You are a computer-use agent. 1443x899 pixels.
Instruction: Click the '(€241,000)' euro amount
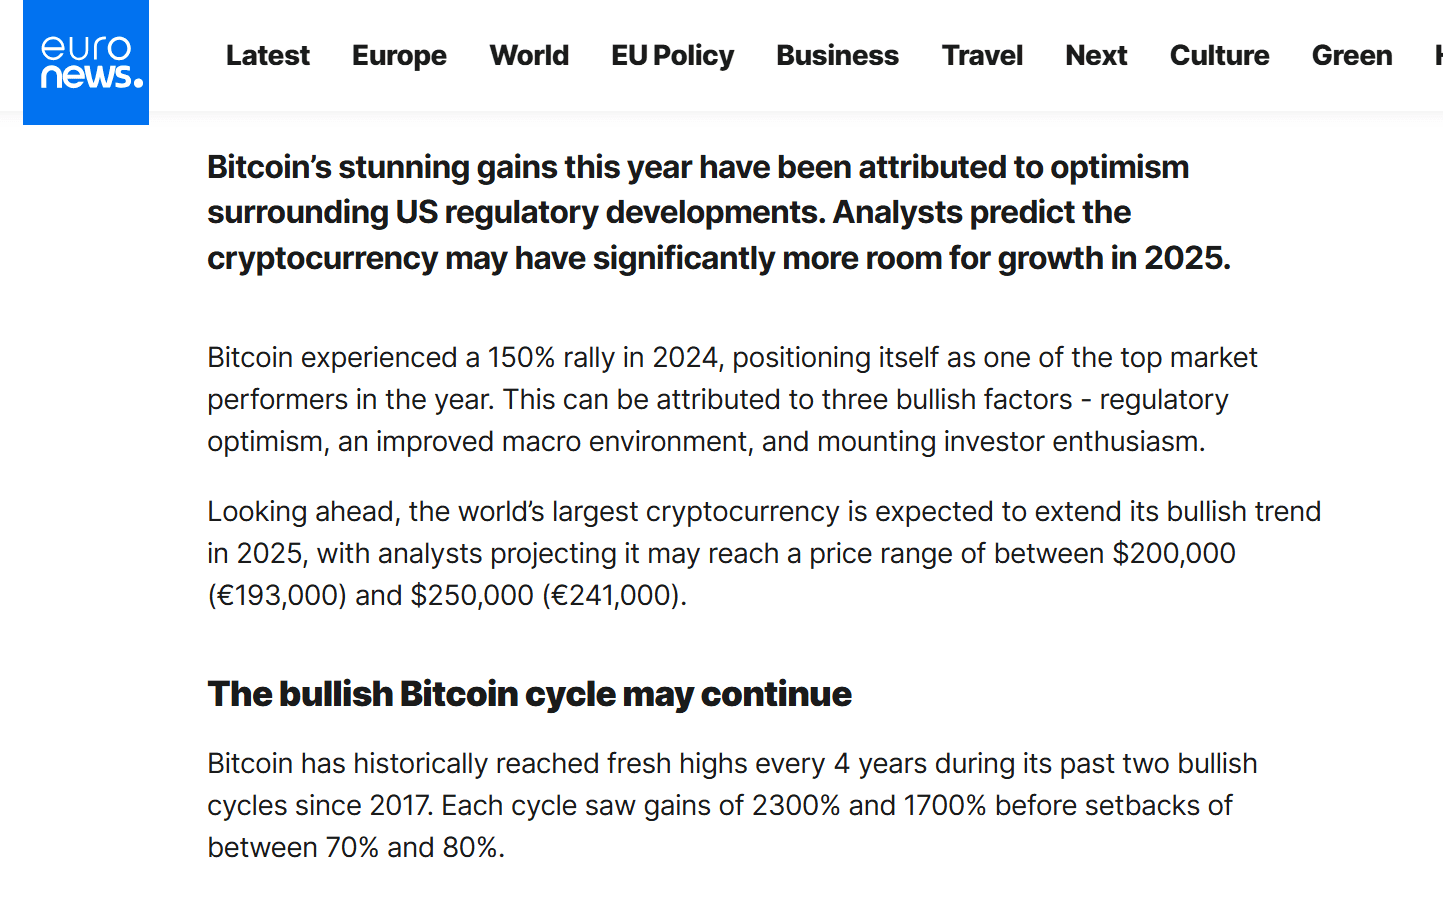coord(614,595)
